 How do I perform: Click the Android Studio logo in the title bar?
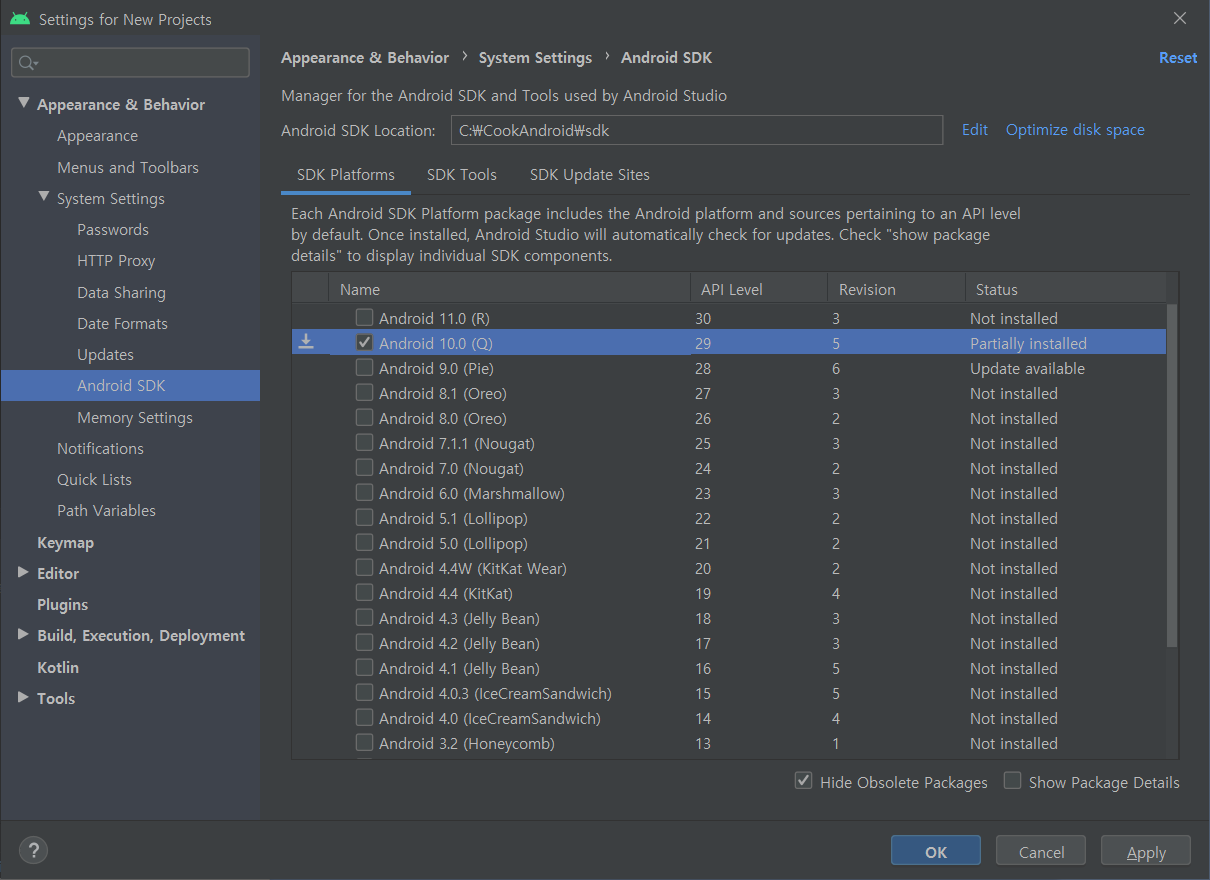coord(19,19)
